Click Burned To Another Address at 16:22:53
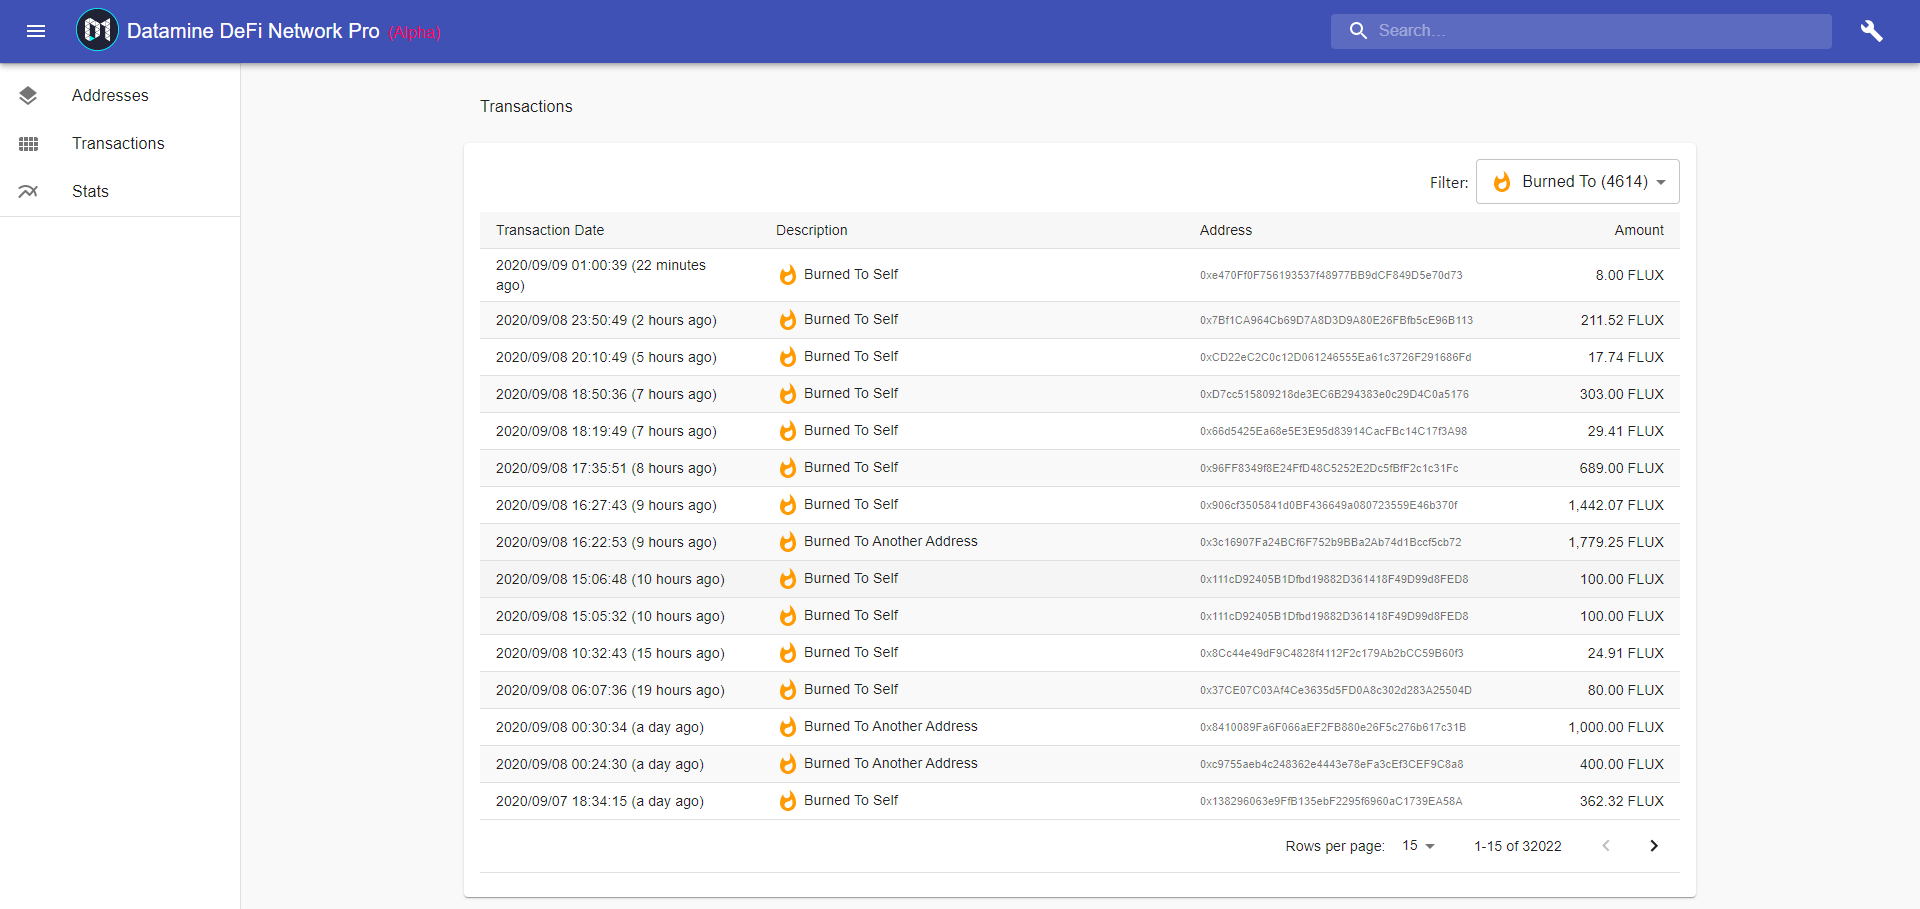Screen dimensions: 1920x909 point(891,541)
